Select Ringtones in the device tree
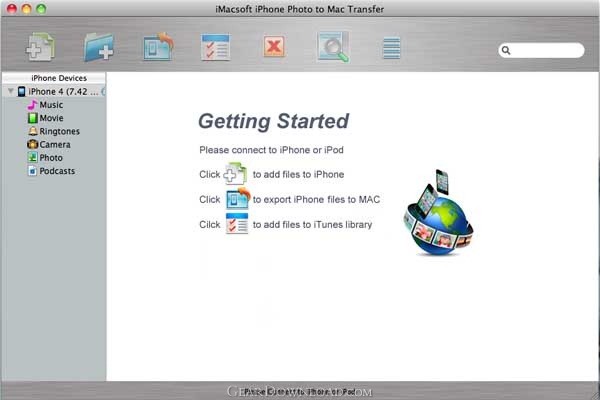600x400 pixels. click(x=59, y=131)
